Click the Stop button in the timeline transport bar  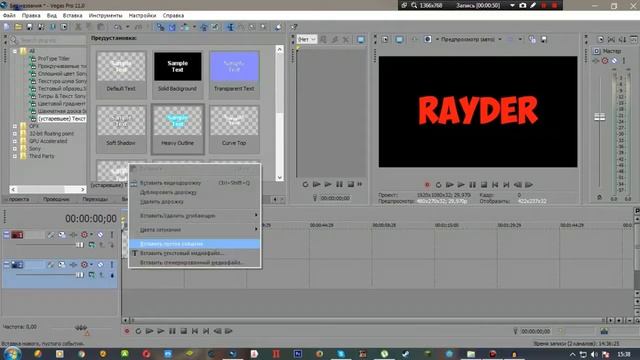[x=184, y=331]
